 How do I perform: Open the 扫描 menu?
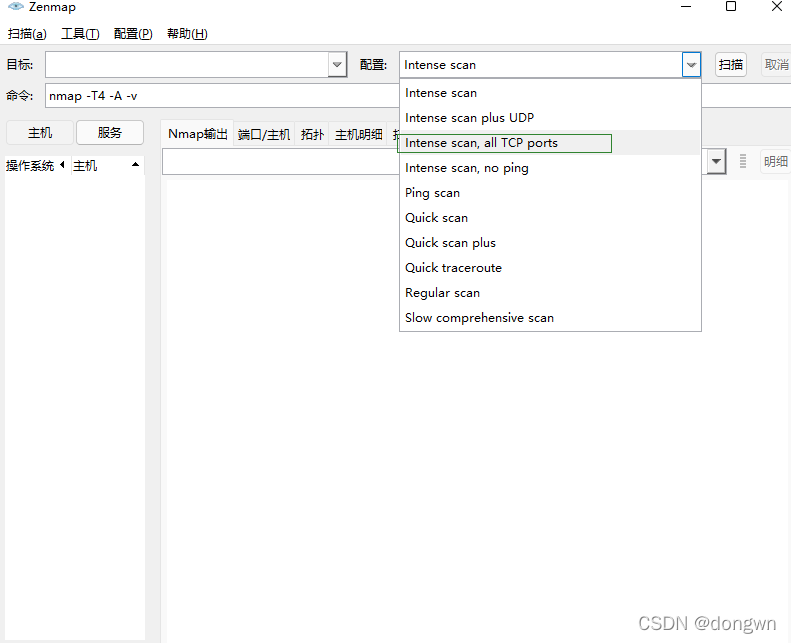click(x=27, y=34)
